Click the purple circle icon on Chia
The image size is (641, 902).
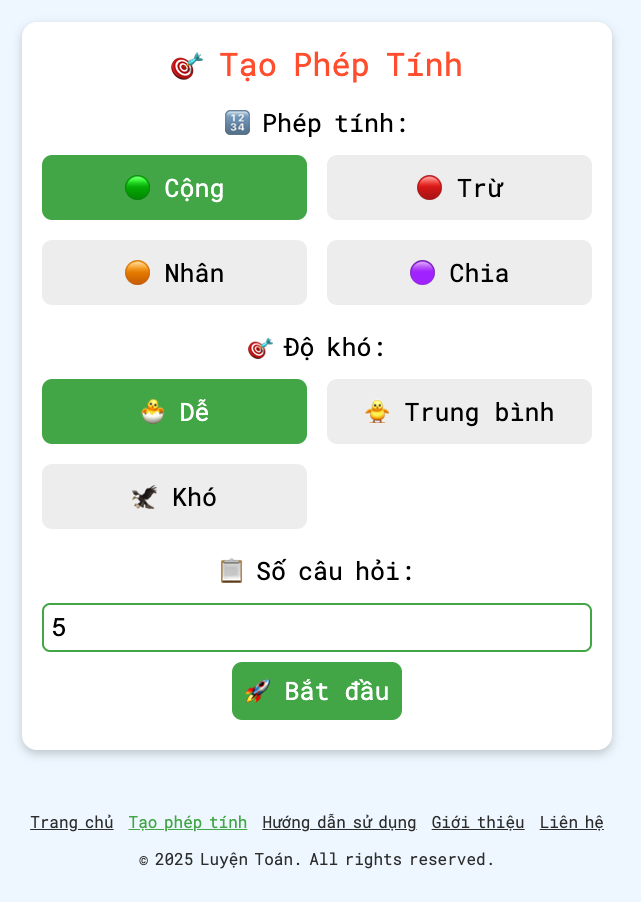click(x=422, y=273)
